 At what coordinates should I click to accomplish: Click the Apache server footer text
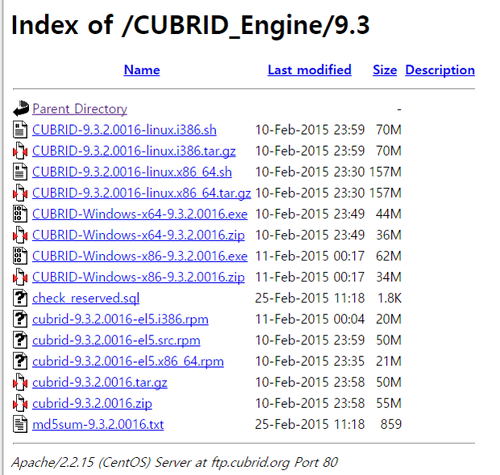click(175, 462)
